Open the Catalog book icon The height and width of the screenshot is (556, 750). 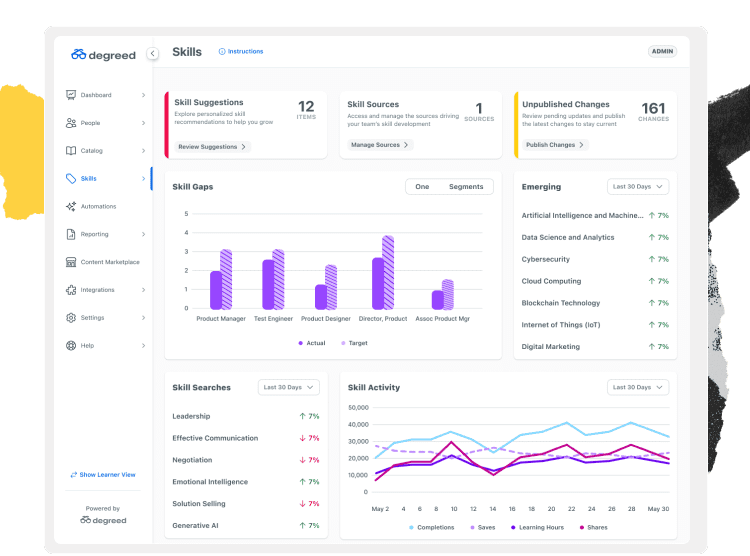coord(71,151)
